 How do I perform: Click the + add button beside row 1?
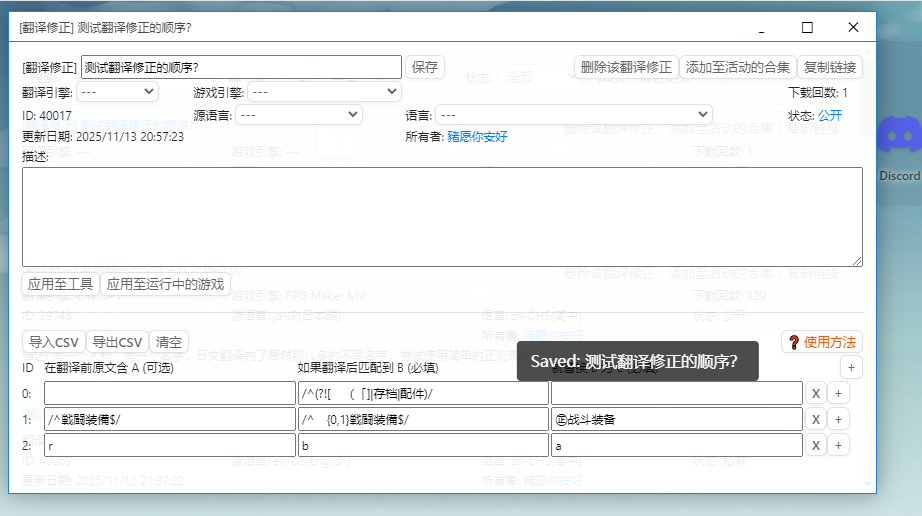click(838, 419)
